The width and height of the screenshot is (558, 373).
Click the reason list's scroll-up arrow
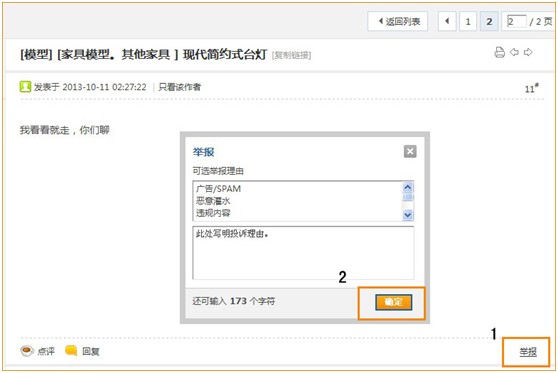pos(407,187)
